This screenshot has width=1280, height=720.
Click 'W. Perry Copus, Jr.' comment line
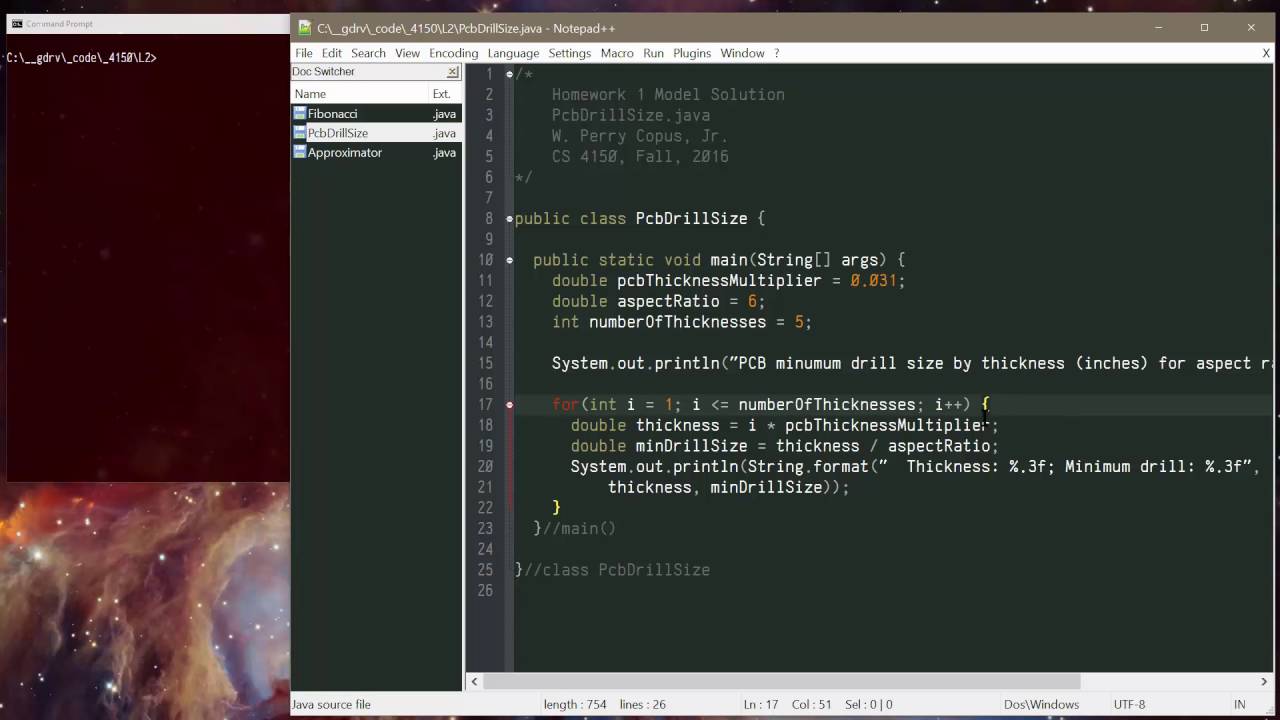640,136
